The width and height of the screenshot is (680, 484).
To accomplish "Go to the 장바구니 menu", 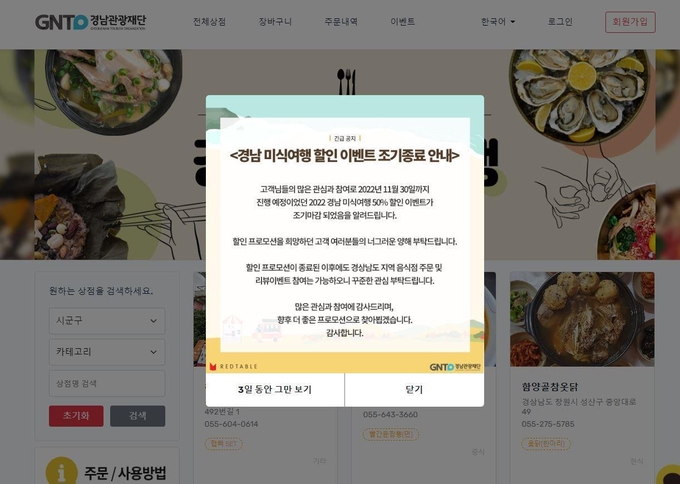I will [275, 22].
